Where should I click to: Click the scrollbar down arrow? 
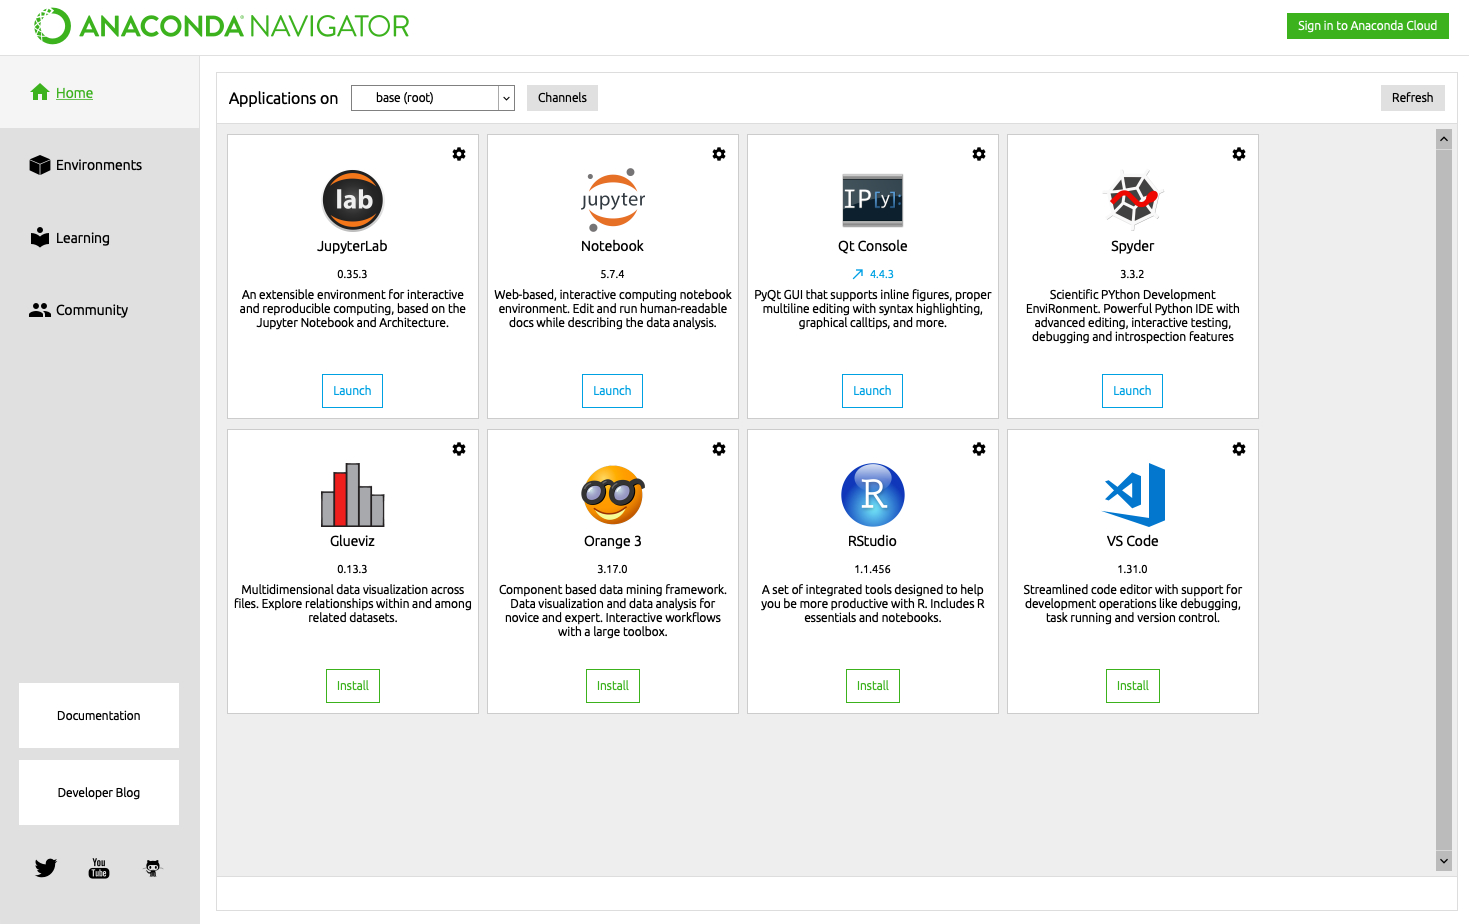pos(1444,861)
